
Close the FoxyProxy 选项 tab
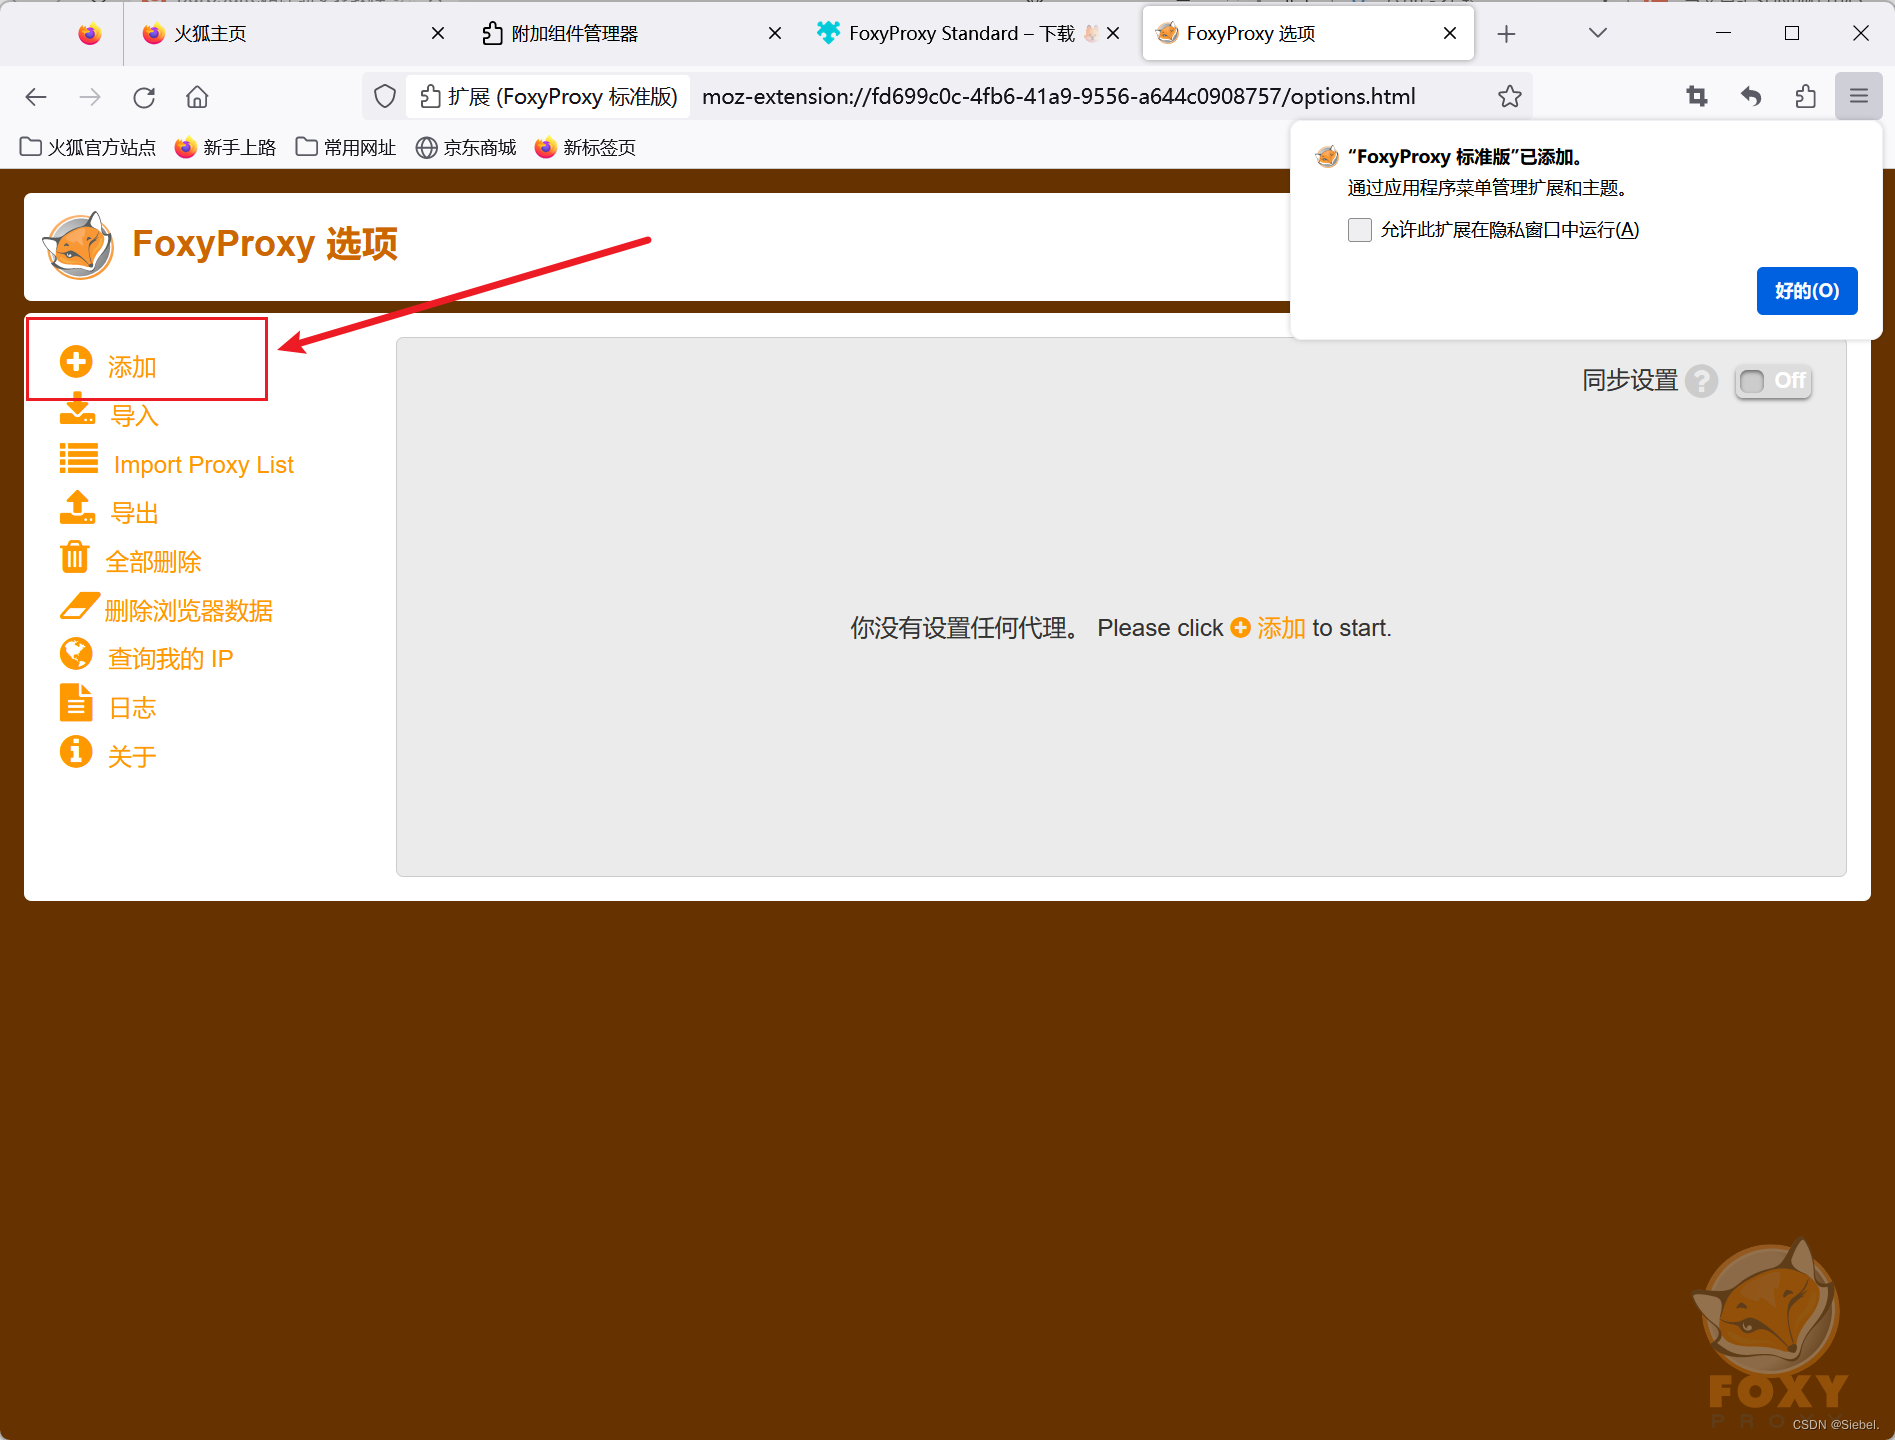(x=1450, y=34)
